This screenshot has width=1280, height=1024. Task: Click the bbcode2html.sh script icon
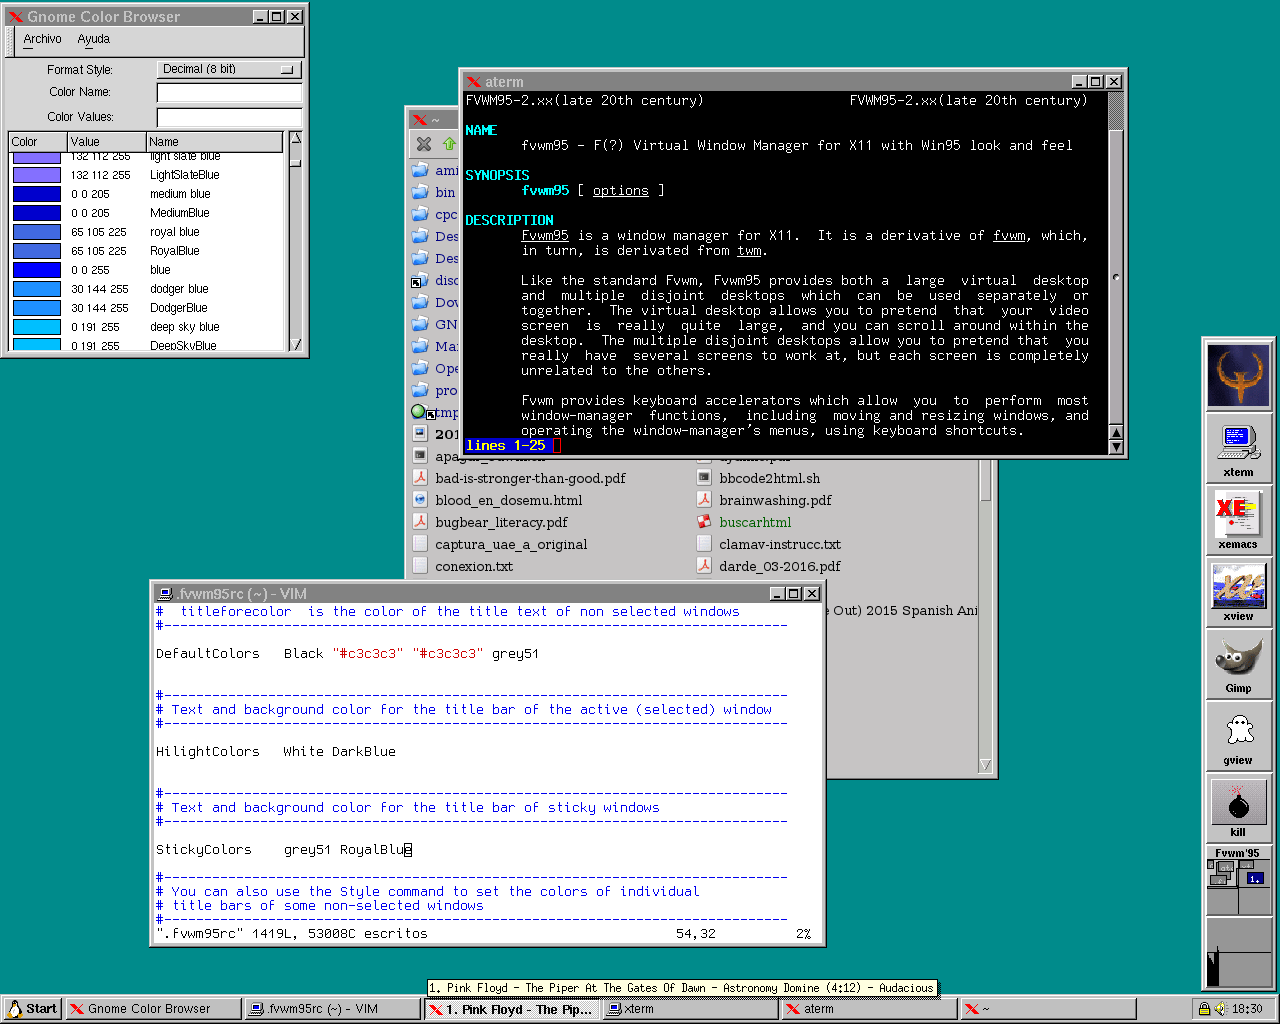(704, 478)
